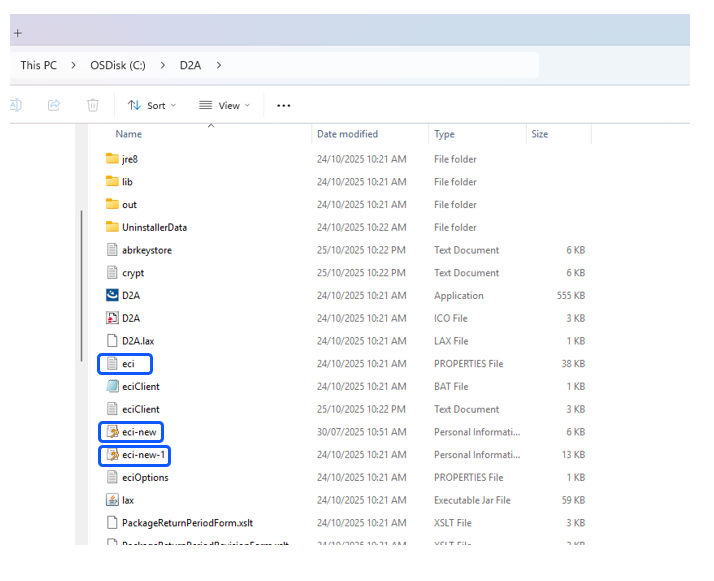Open the View dropdown menu
Screen dimensions: 714x581
pos(225,105)
